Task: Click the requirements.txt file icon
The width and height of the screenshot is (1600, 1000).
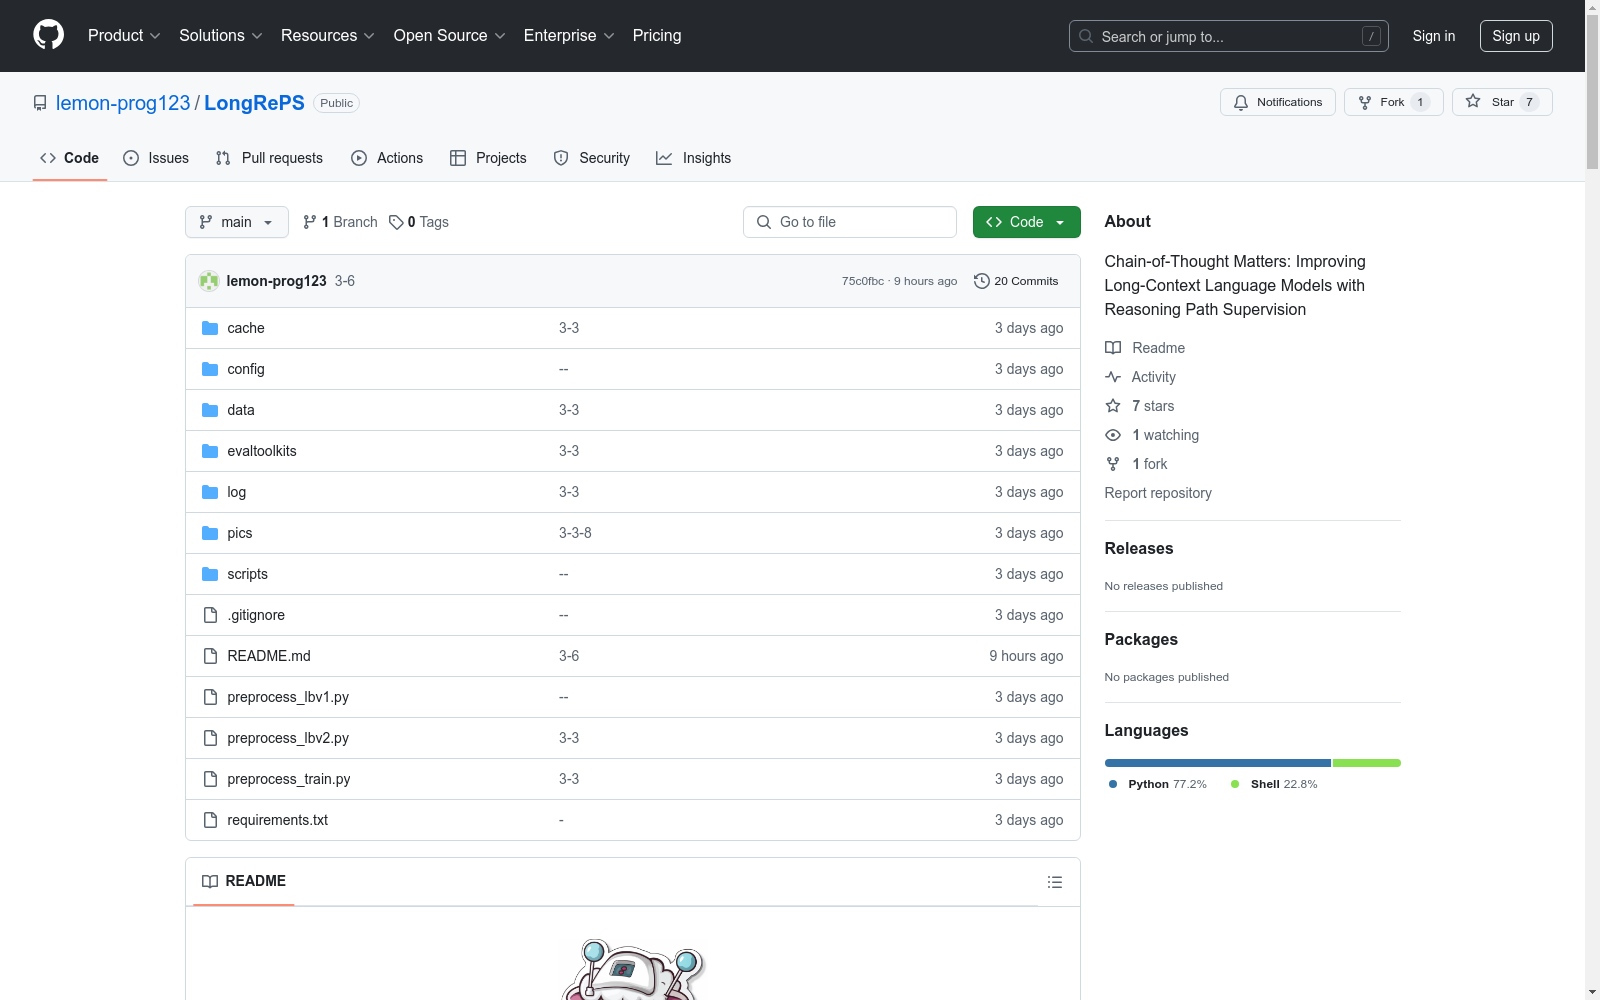Action: coord(210,820)
